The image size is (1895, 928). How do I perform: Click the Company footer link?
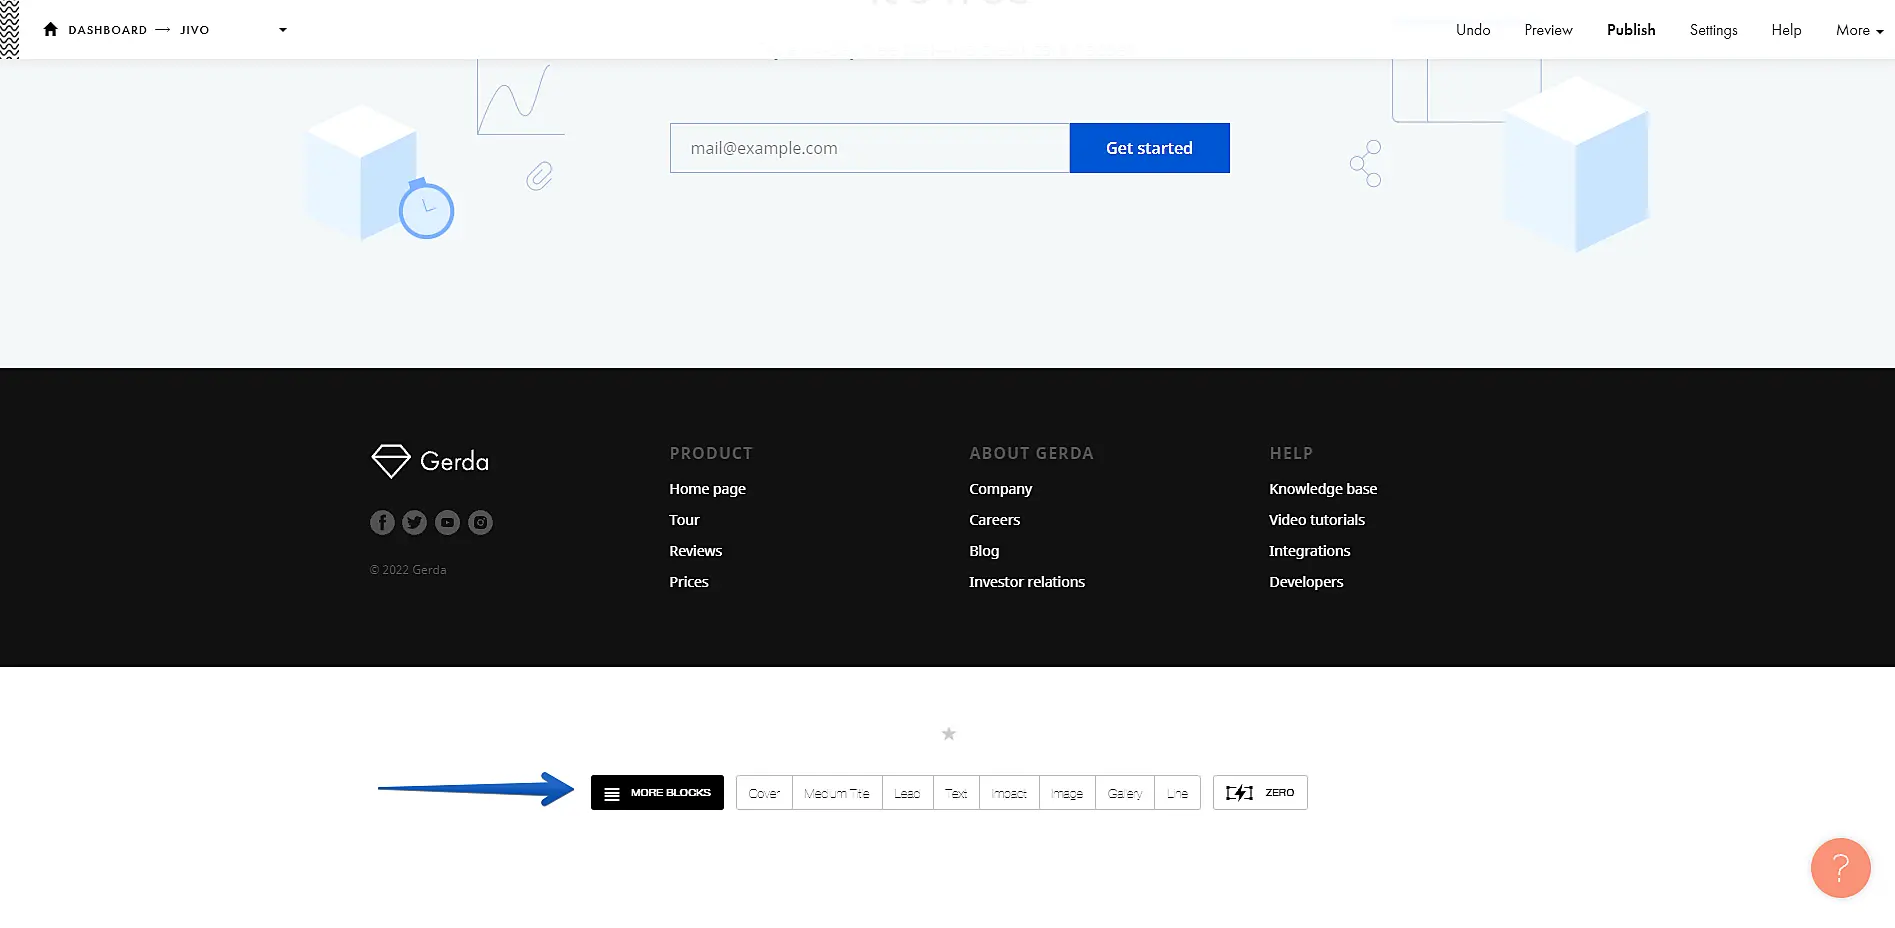pyautogui.click(x=1000, y=489)
